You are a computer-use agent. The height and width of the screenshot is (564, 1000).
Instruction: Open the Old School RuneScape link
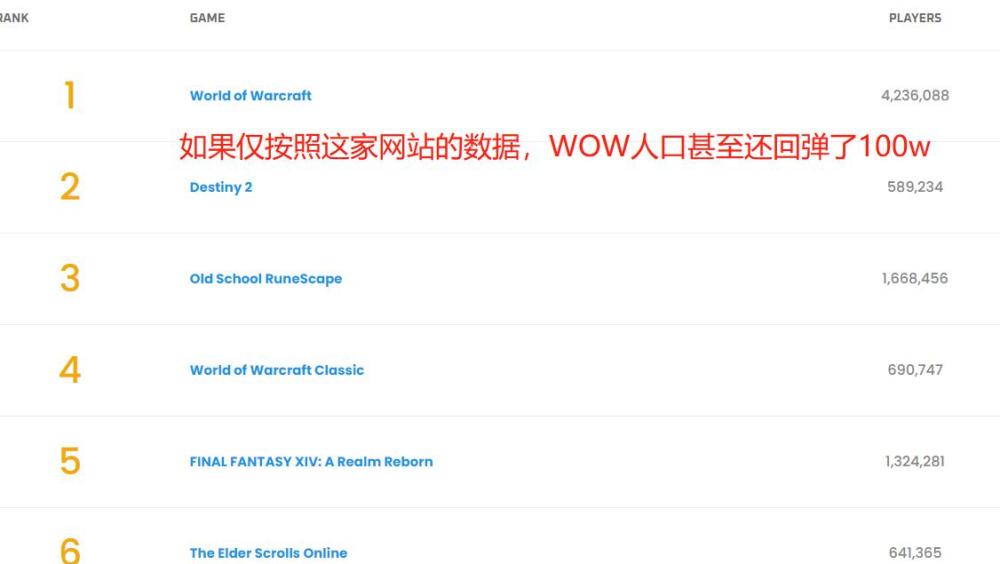tap(266, 279)
